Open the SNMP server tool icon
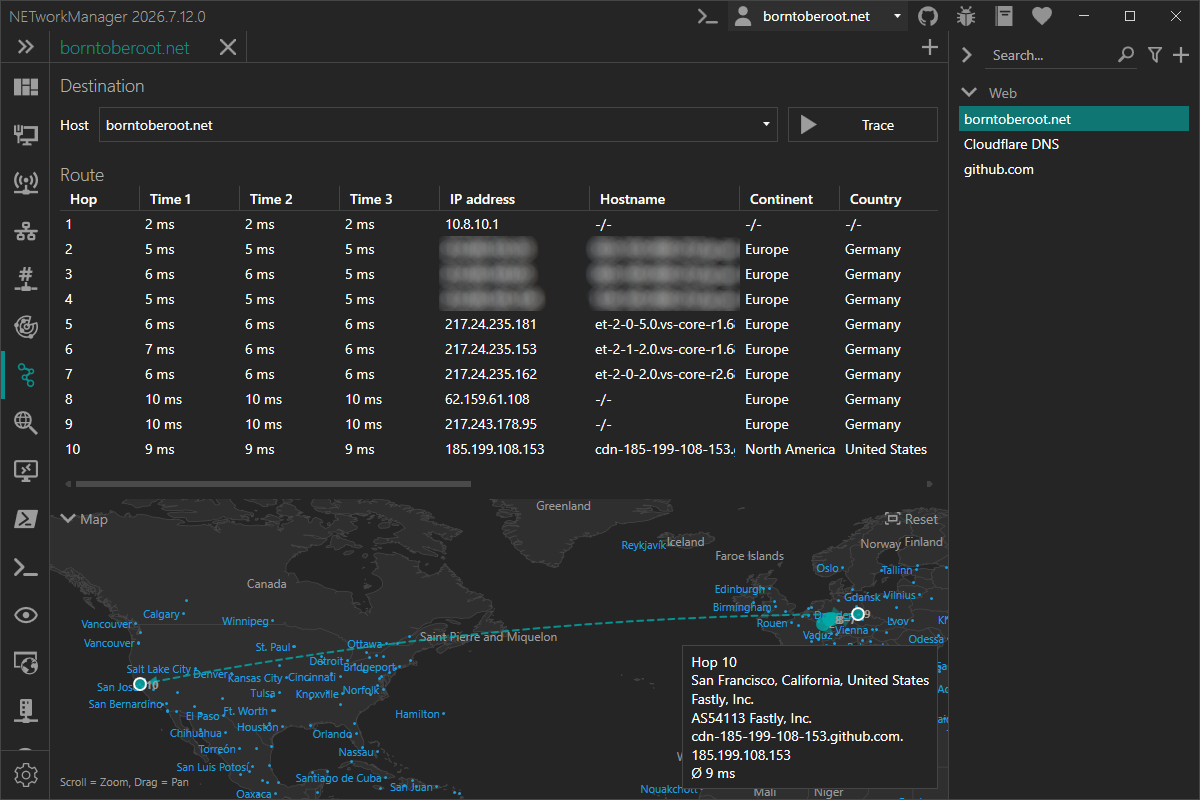The width and height of the screenshot is (1200, 800). tap(26, 711)
